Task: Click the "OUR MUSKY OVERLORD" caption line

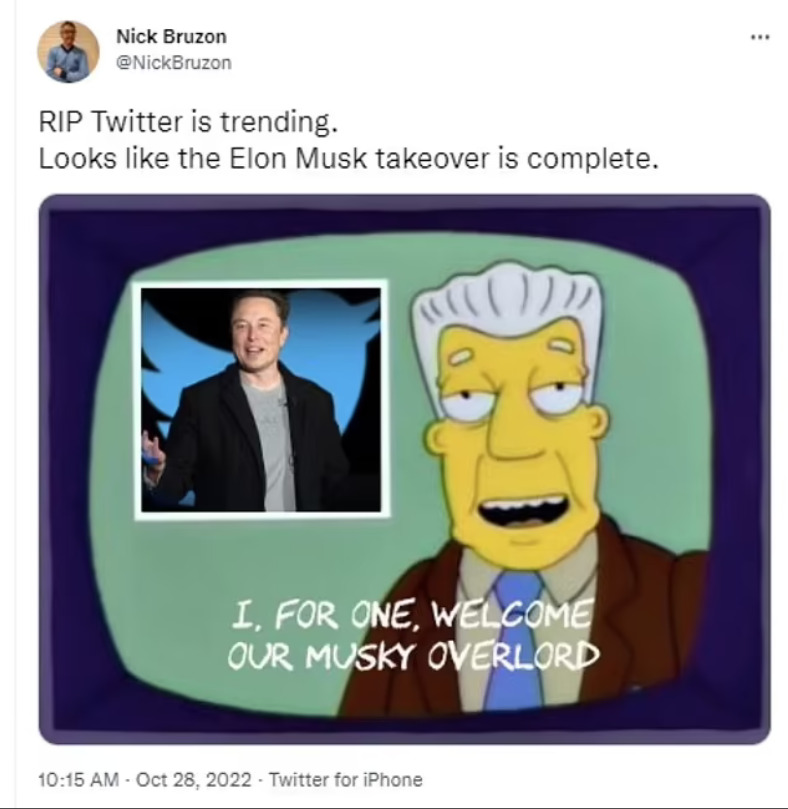Action: 413,656
